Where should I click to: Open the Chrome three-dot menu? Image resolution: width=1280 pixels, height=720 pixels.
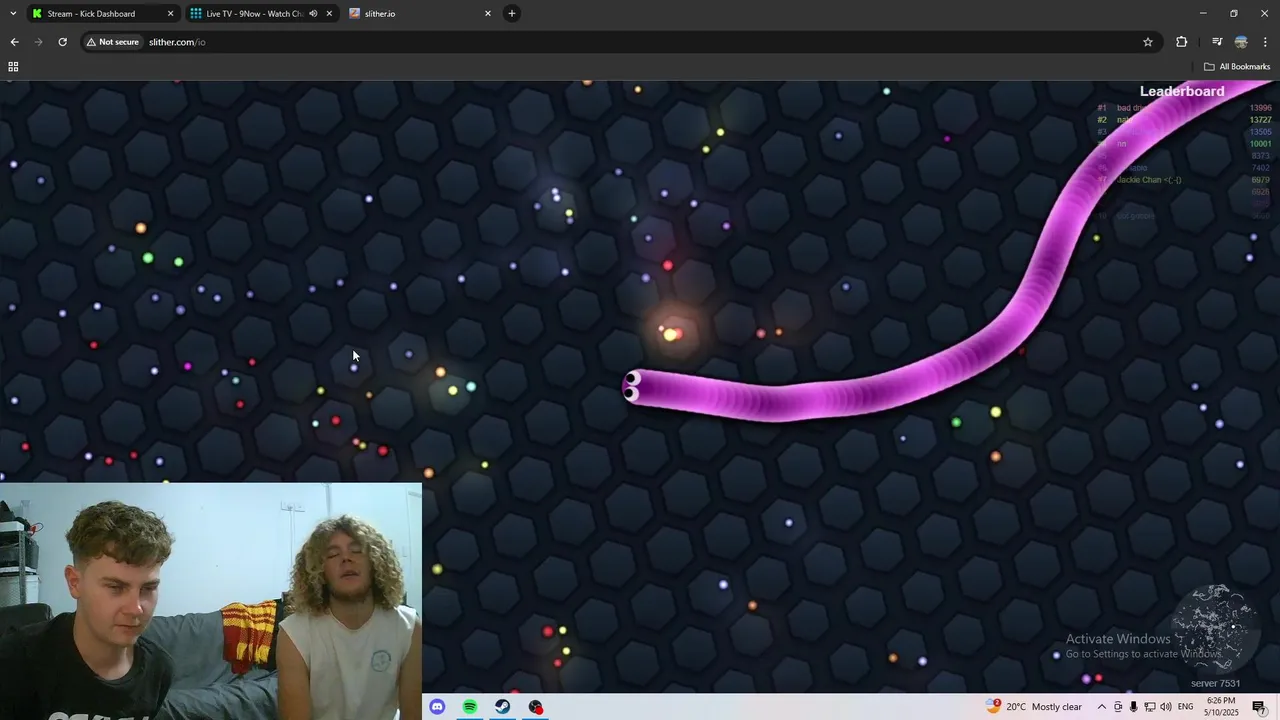[x=1265, y=42]
